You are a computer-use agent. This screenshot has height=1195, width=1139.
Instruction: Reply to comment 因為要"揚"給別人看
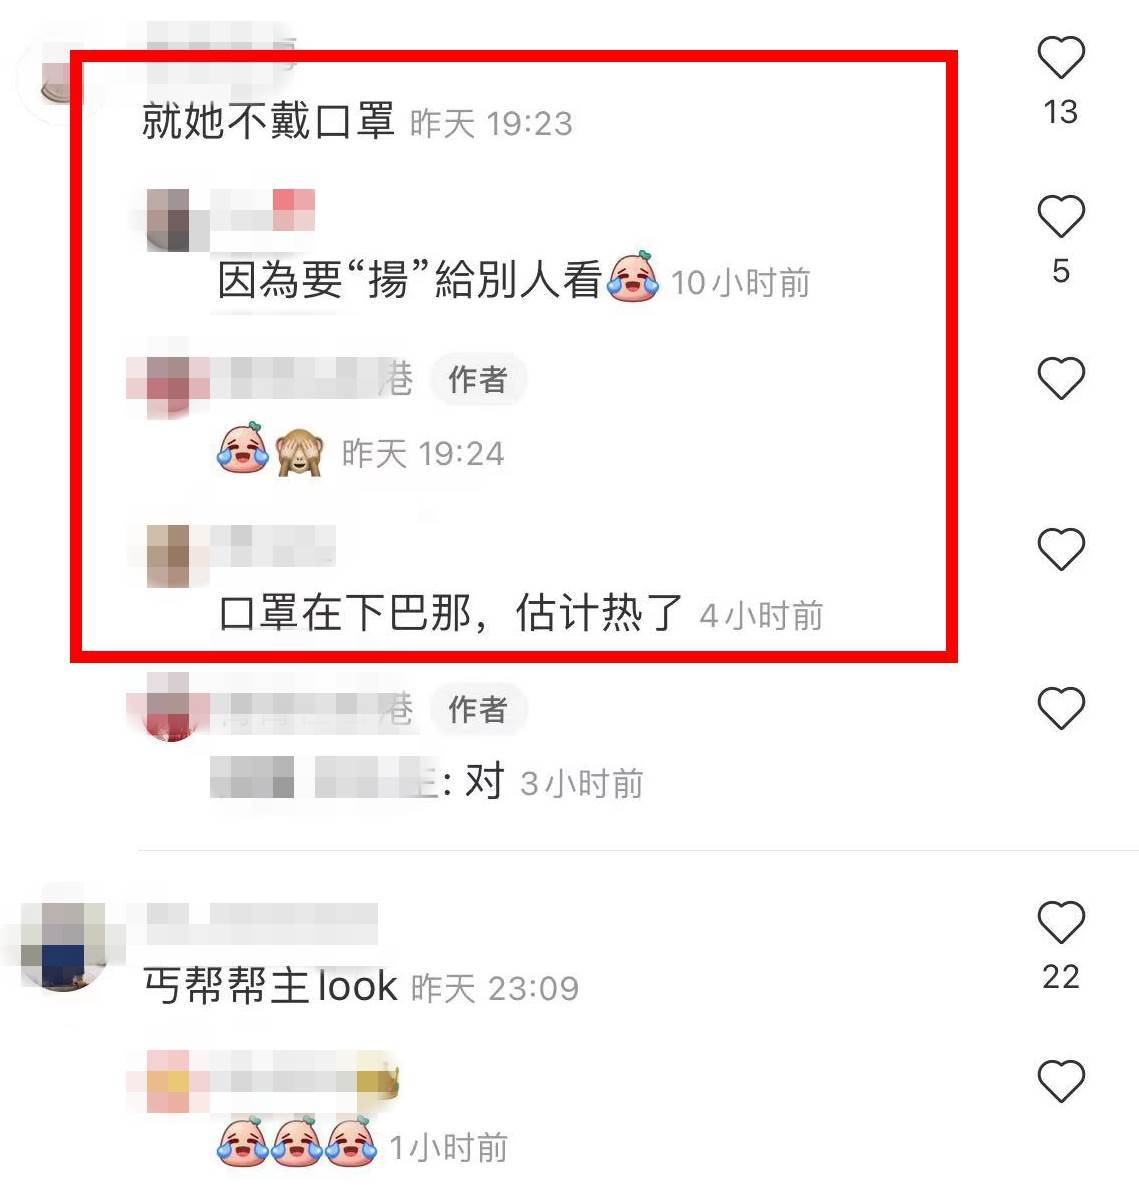(410, 280)
